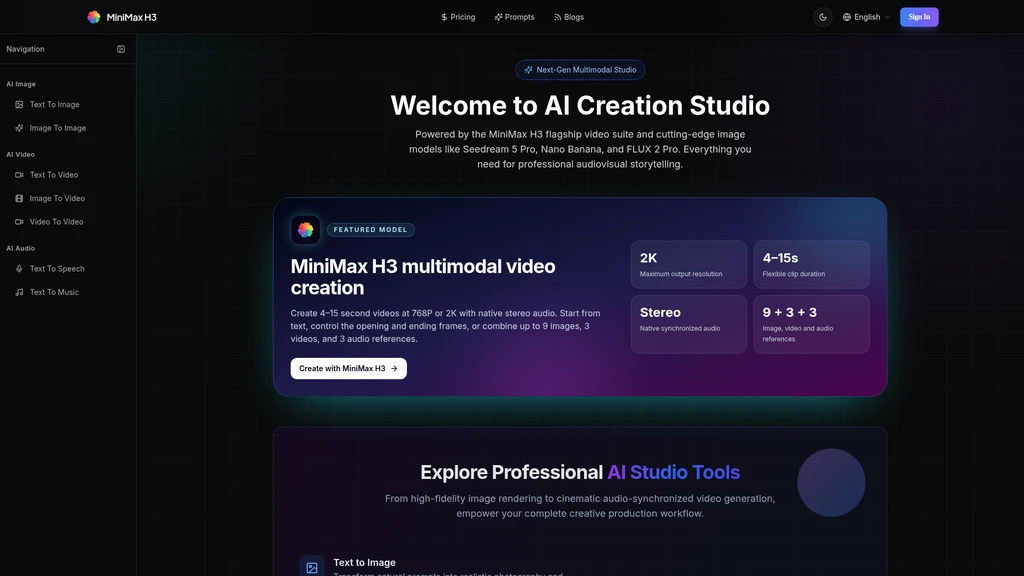Click the arrow icon in Create button

[x=394, y=369]
